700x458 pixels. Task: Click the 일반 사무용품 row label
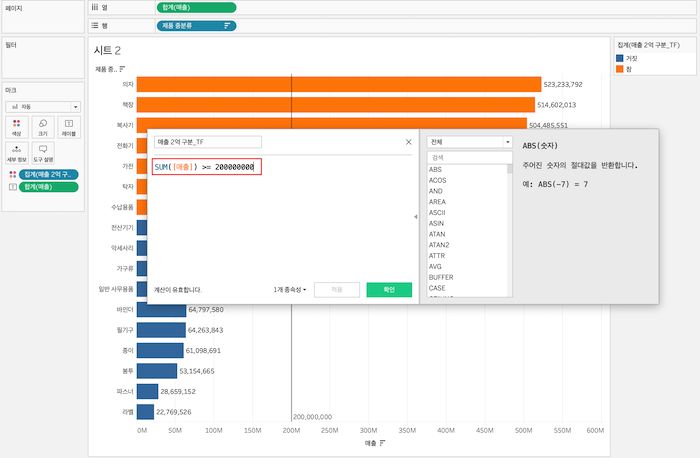point(116,289)
